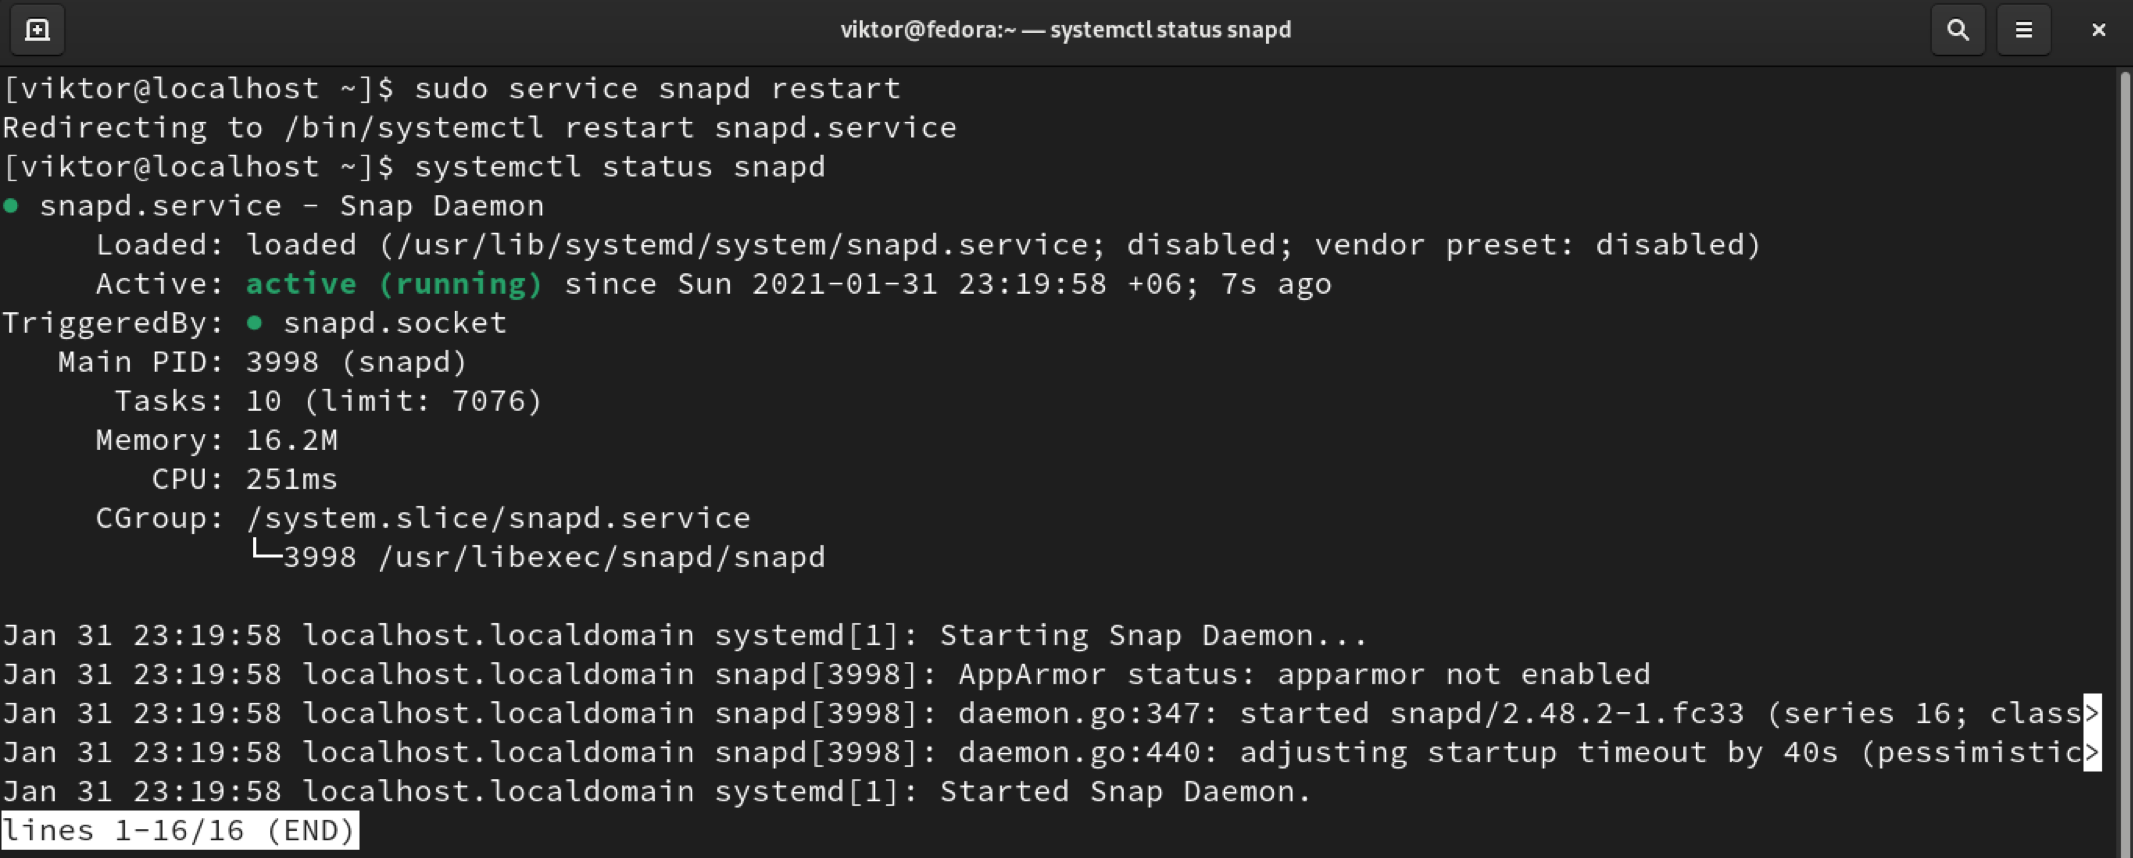Open the hamburger menu
This screenshot has width=2133, height=858.
point(2023,30)
